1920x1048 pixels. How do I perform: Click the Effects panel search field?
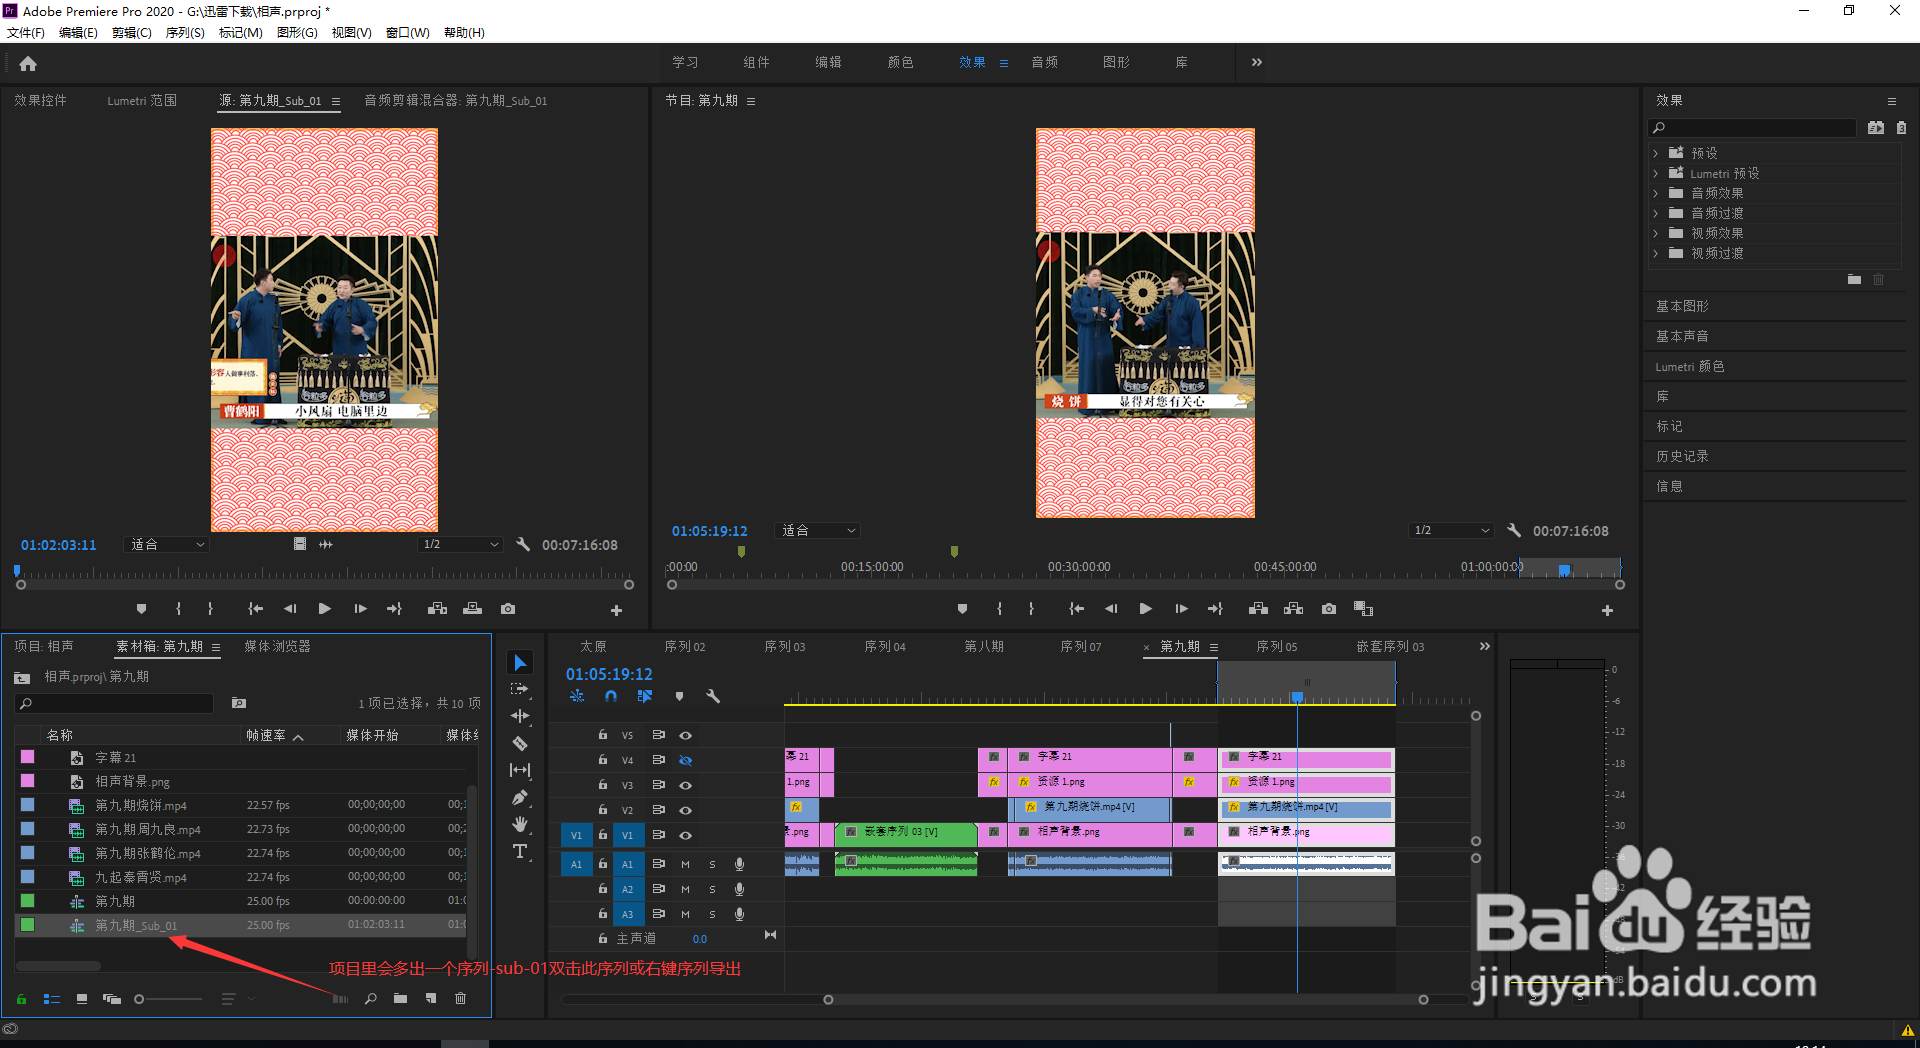coord(1753,128)
